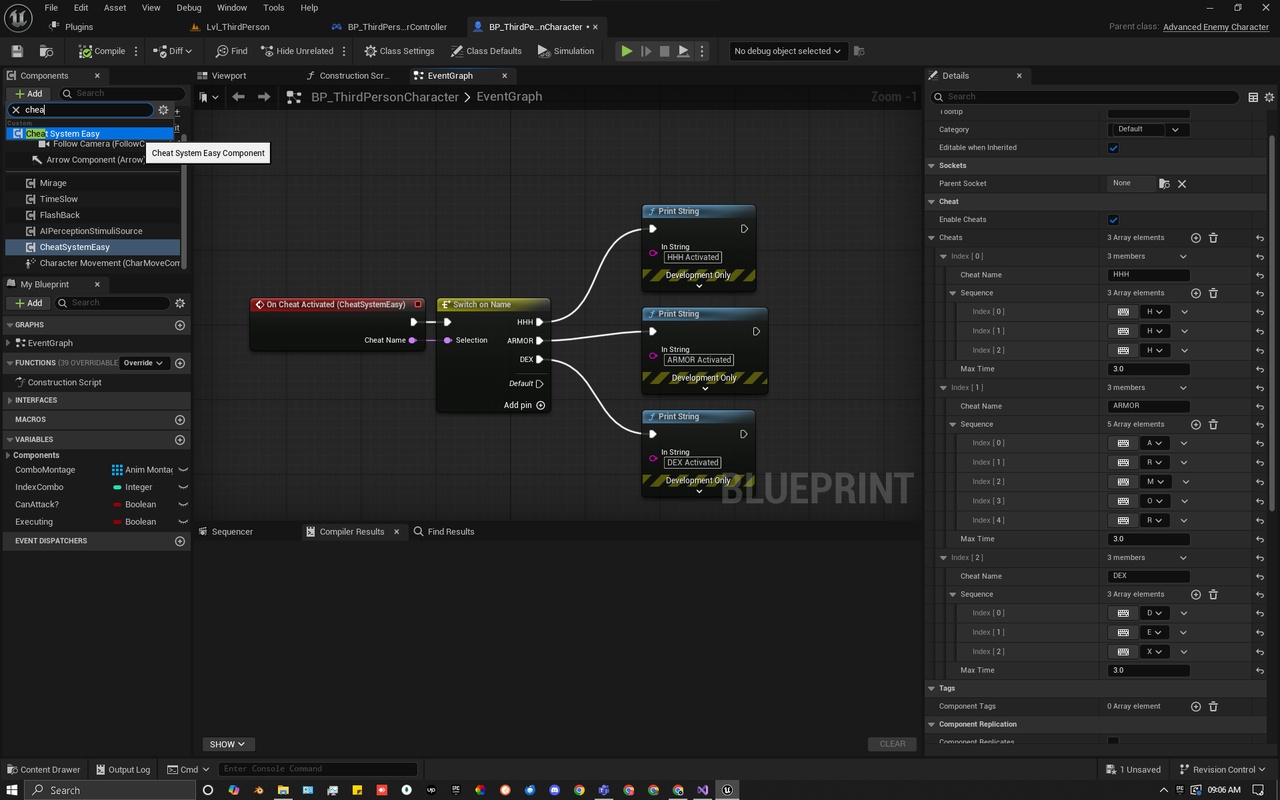Image resolution: width=1280 pixels, height=800 pixels.
Task: Open the Category Default dropdown
Action: [x=1149, y=129]
